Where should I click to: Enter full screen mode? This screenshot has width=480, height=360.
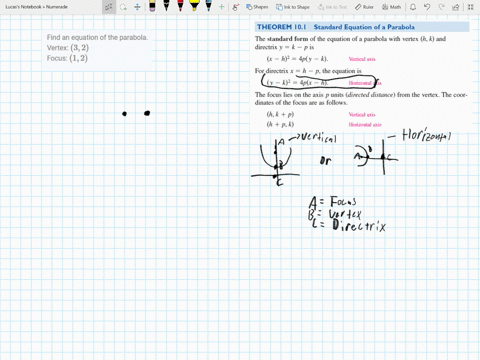470,7
